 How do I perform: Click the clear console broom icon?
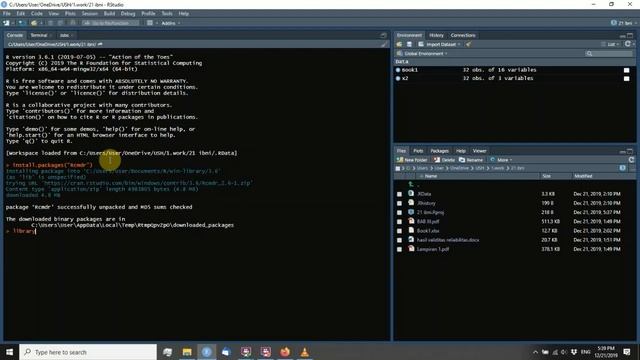coord(384,44)
